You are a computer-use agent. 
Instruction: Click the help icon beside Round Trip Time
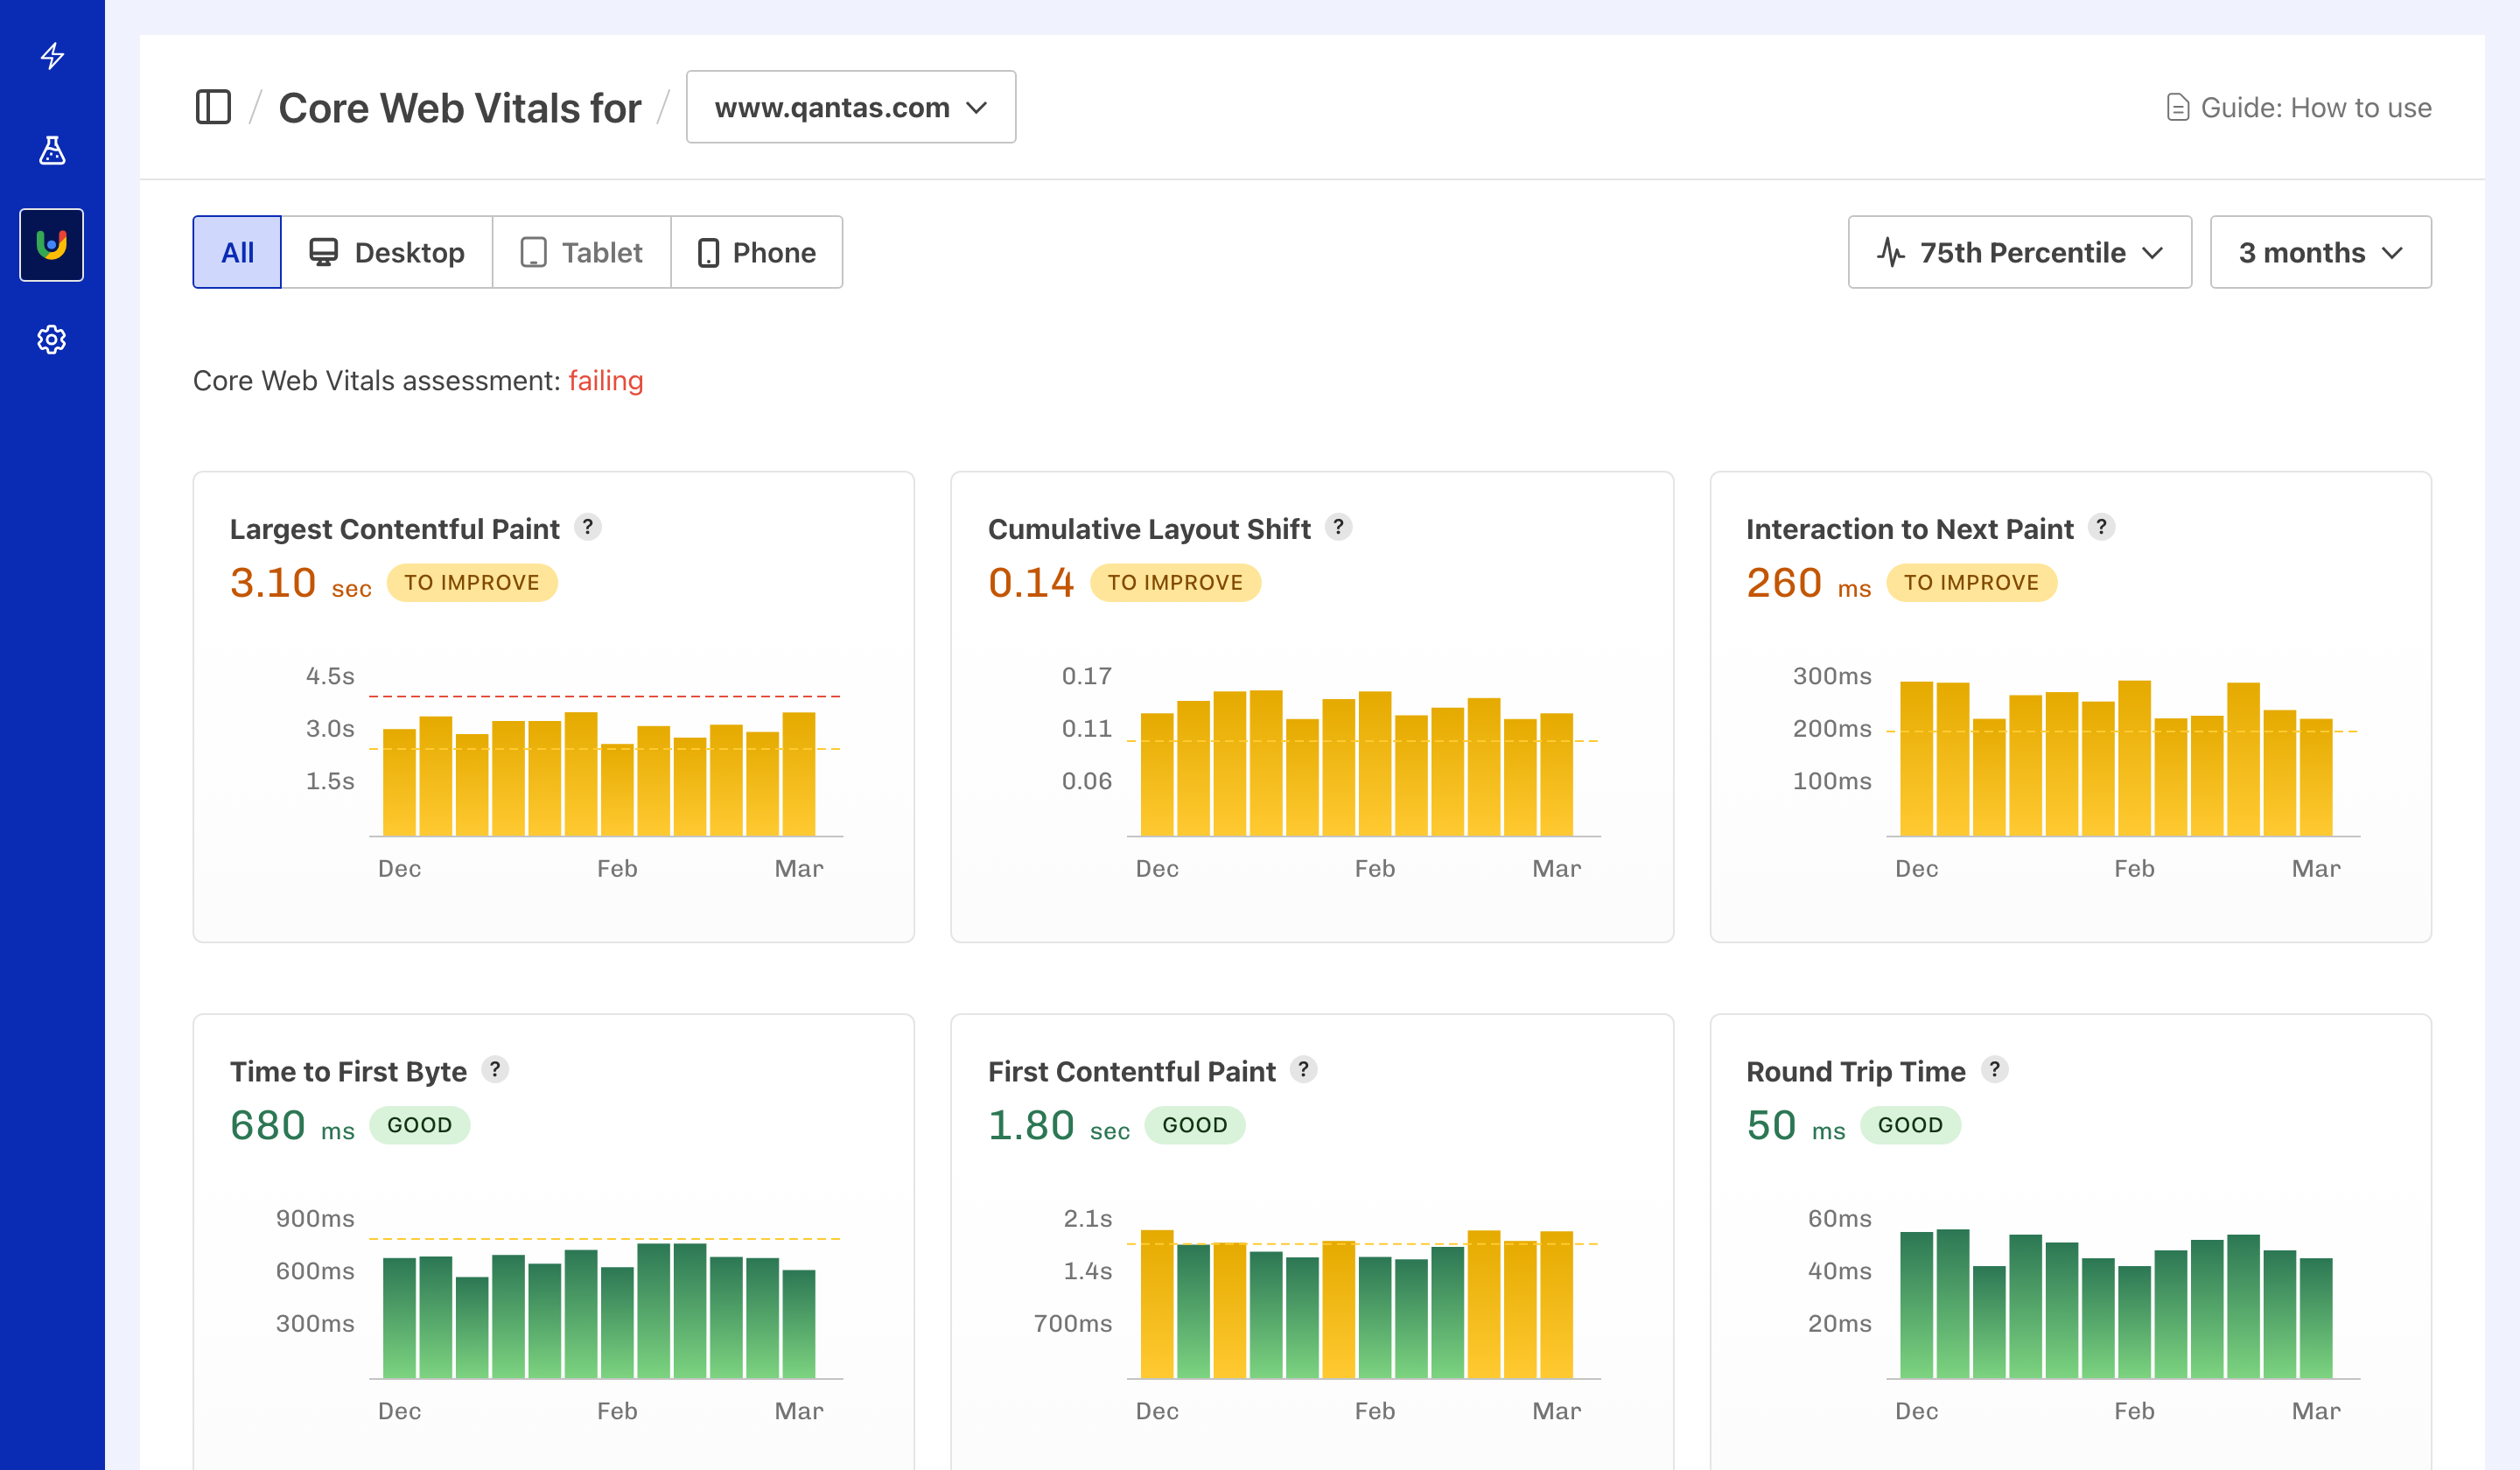point(1996,1070)
